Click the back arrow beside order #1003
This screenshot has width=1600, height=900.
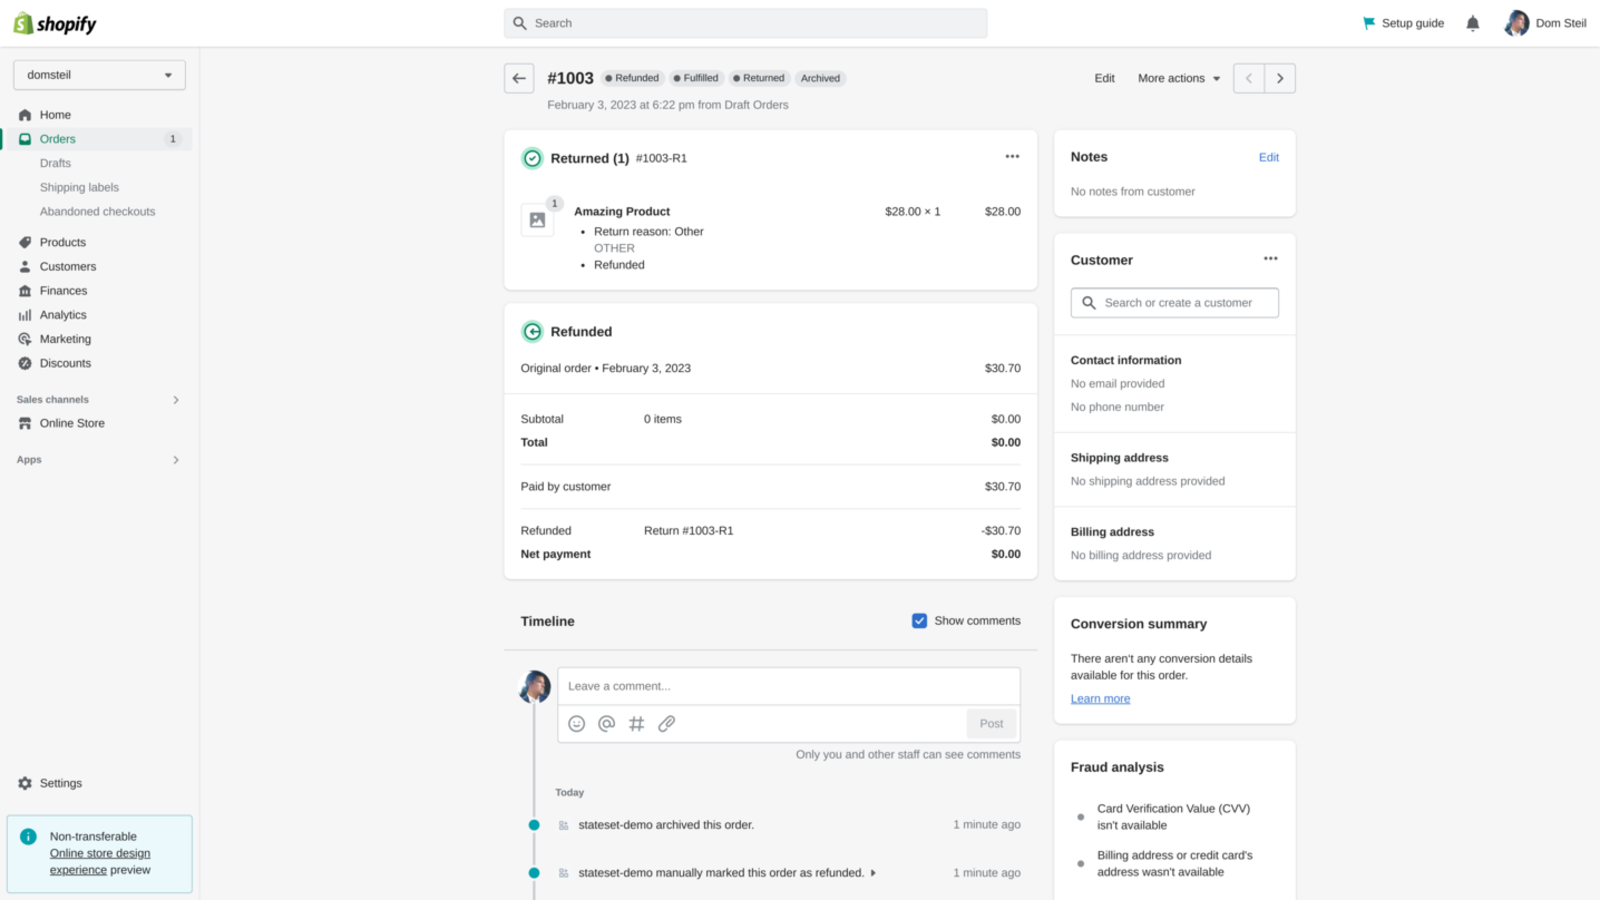(519, 78)
